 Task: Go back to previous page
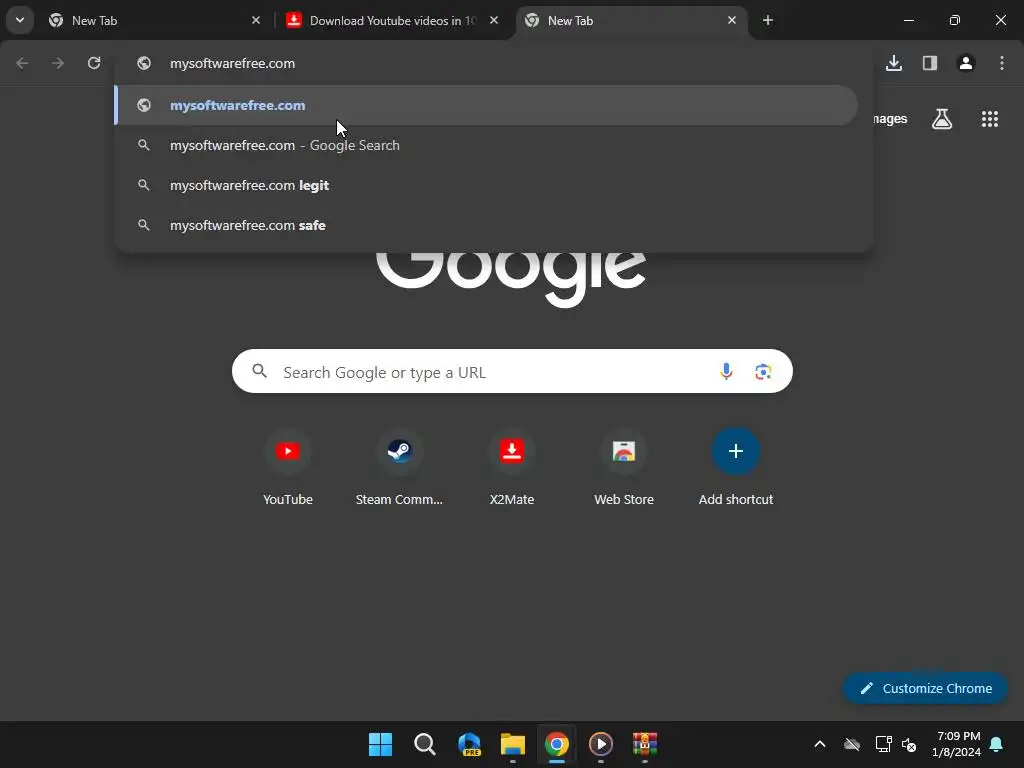22,63
